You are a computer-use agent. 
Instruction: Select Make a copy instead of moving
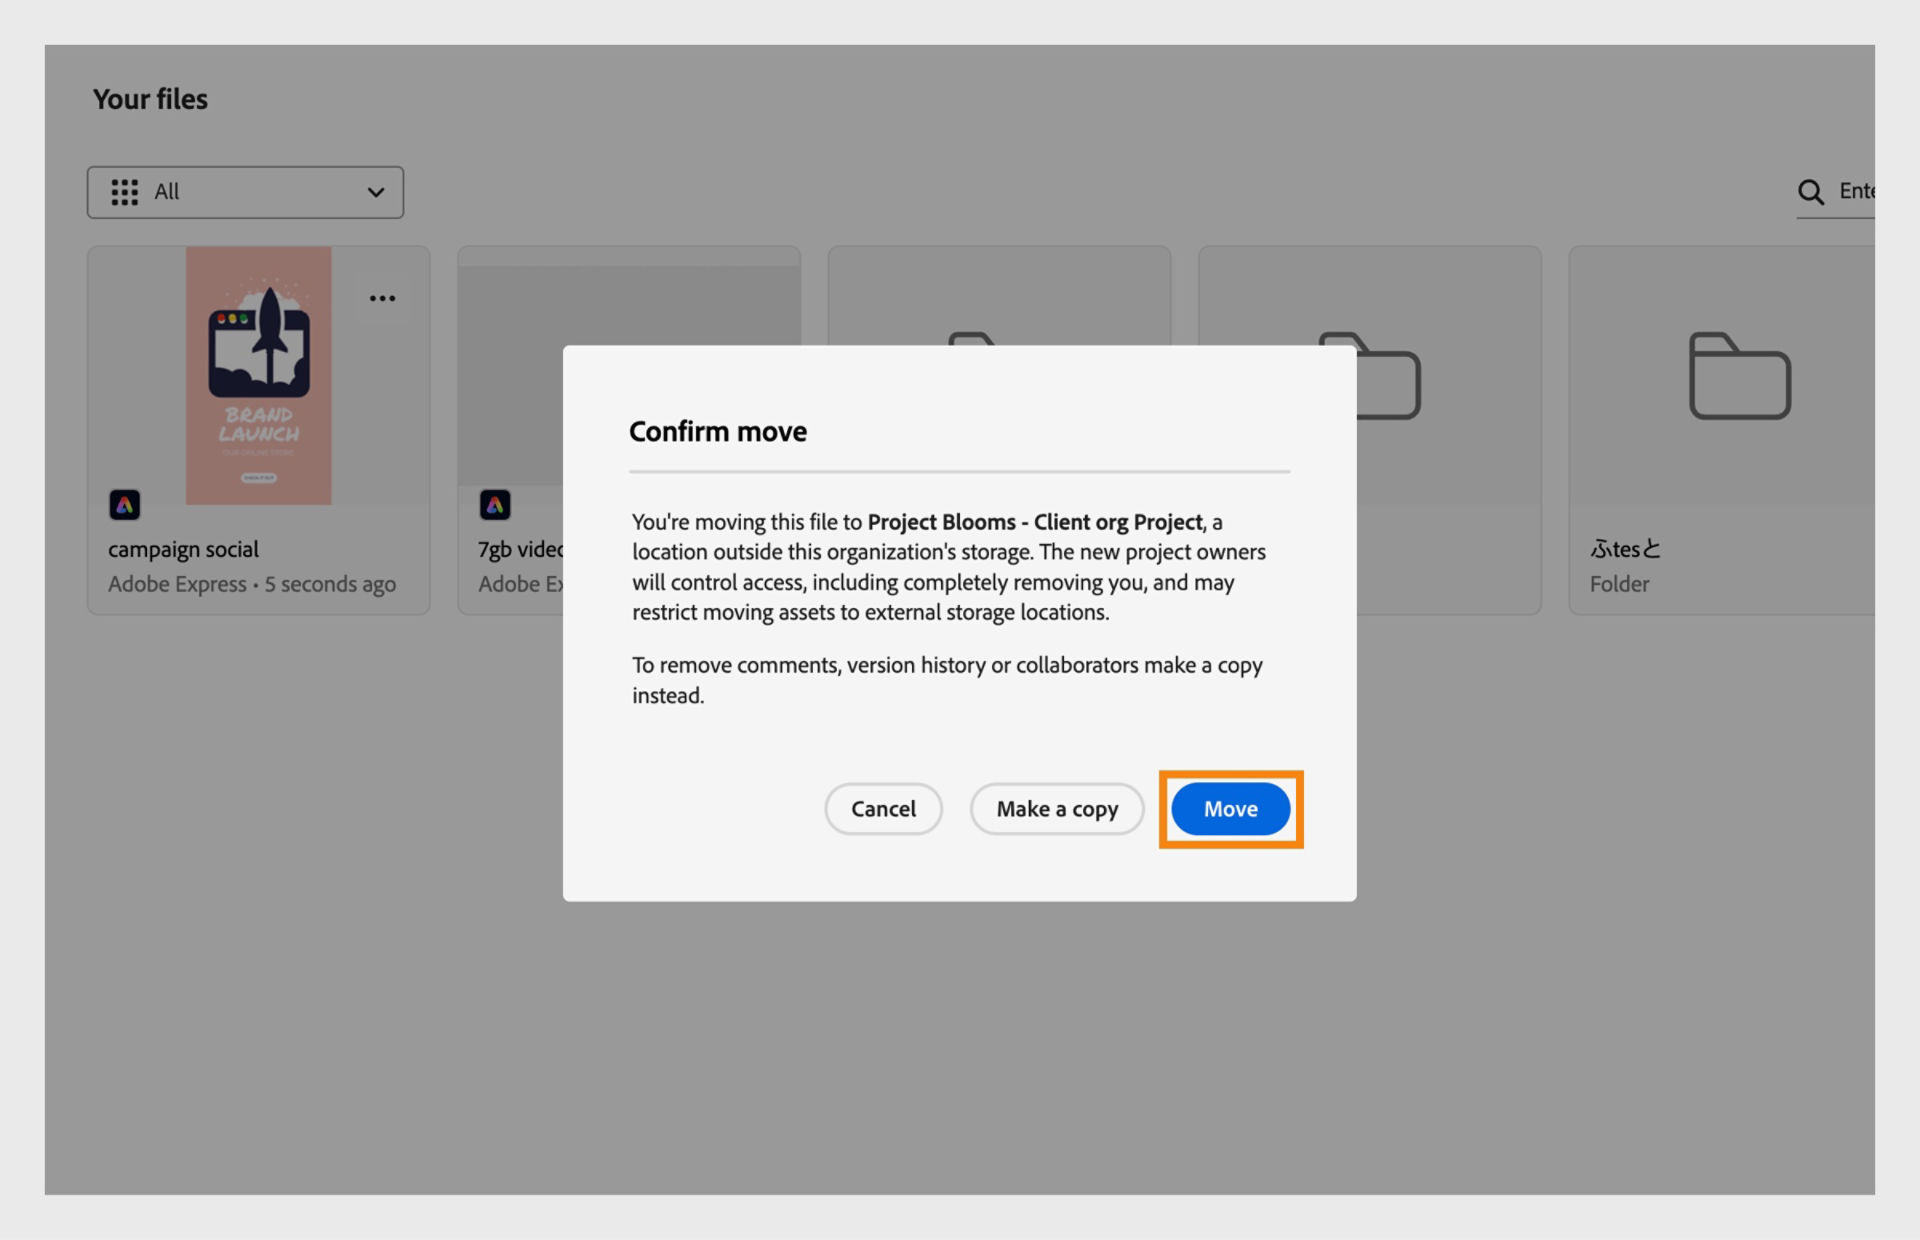[x=1057, y=809]
